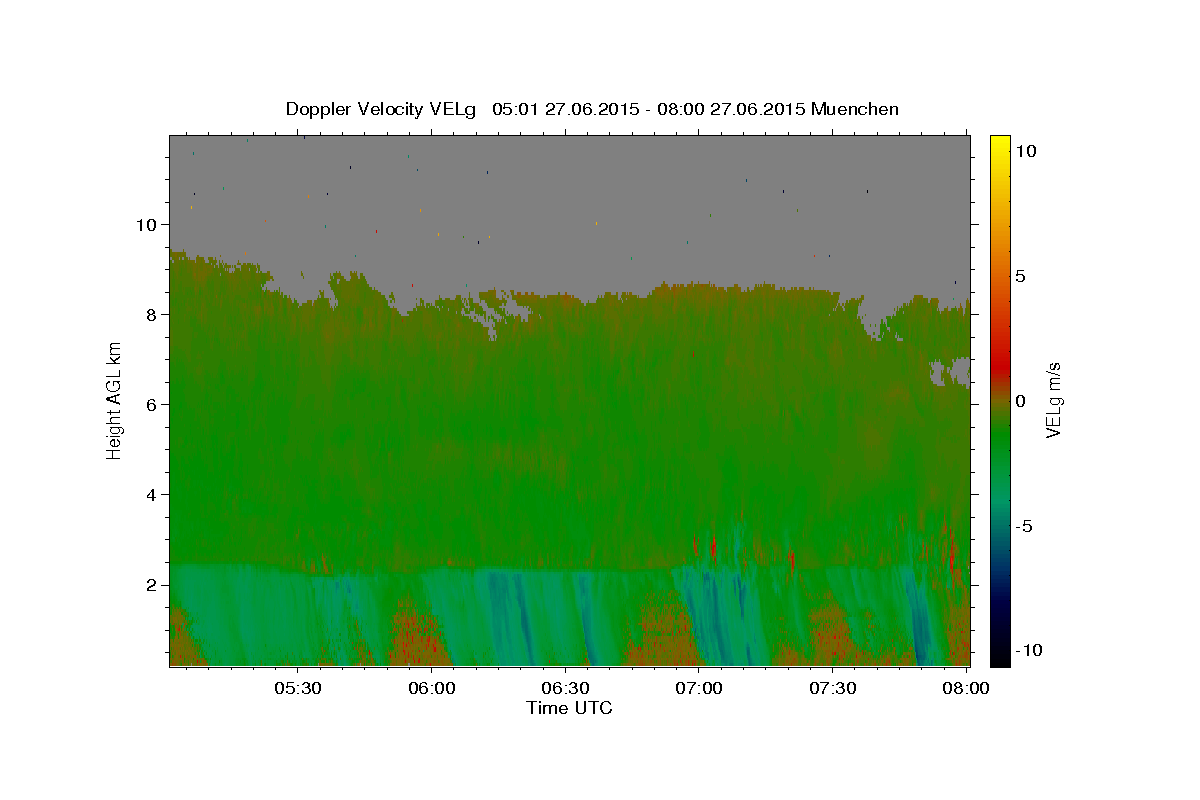
Task: Click the 05:30 time tick label
Action: point(298,688)
